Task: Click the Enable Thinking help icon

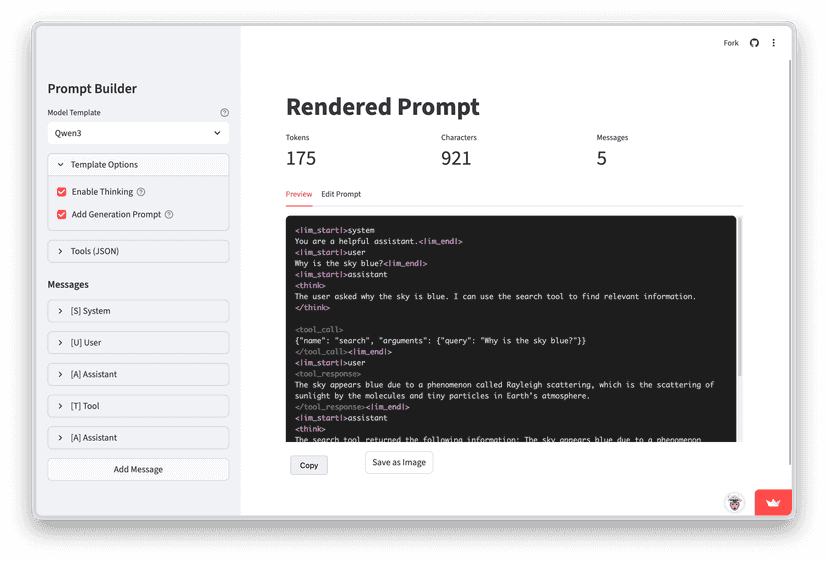Action: click(x=141, y=192)
